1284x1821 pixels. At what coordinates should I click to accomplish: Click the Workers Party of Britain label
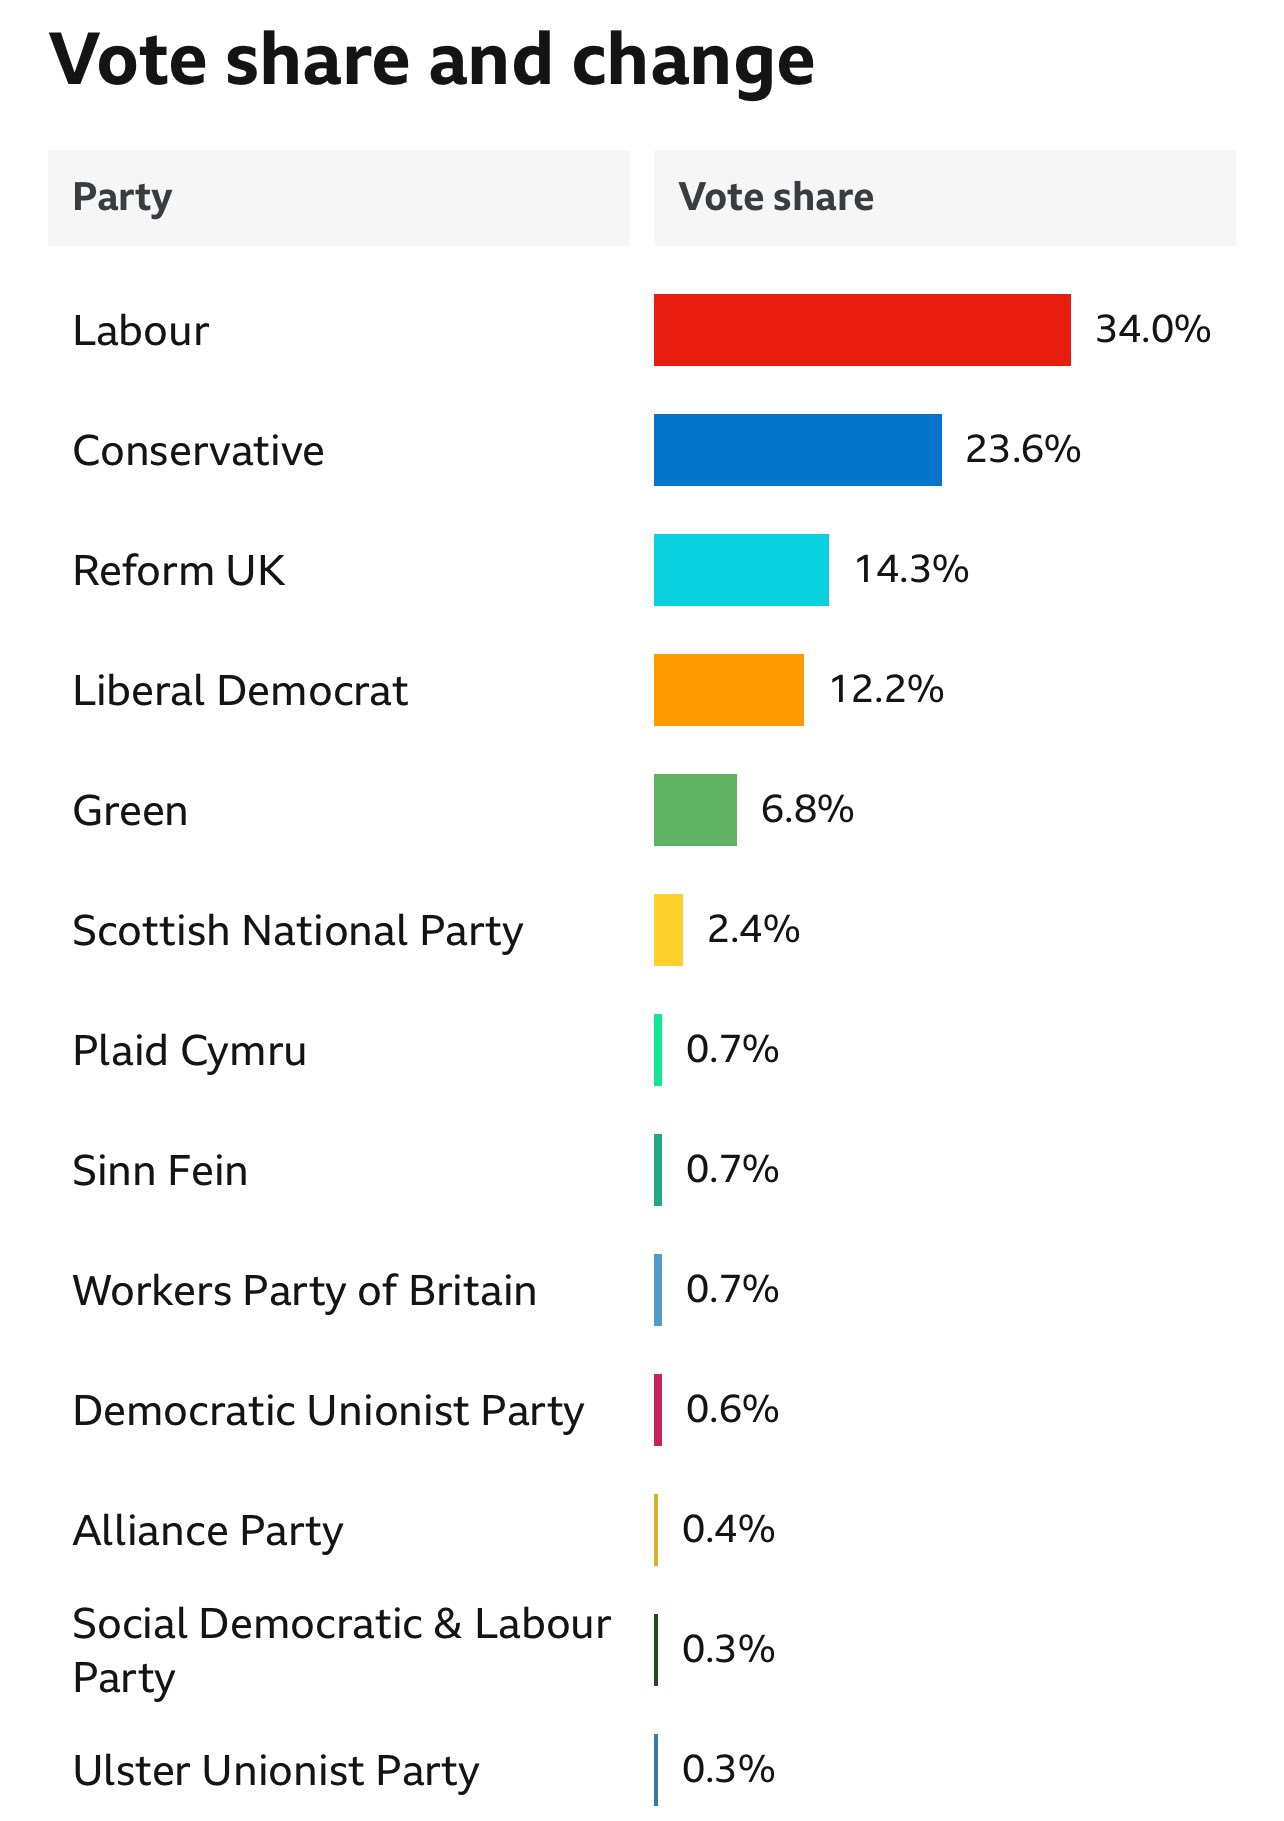[304, 1291]
